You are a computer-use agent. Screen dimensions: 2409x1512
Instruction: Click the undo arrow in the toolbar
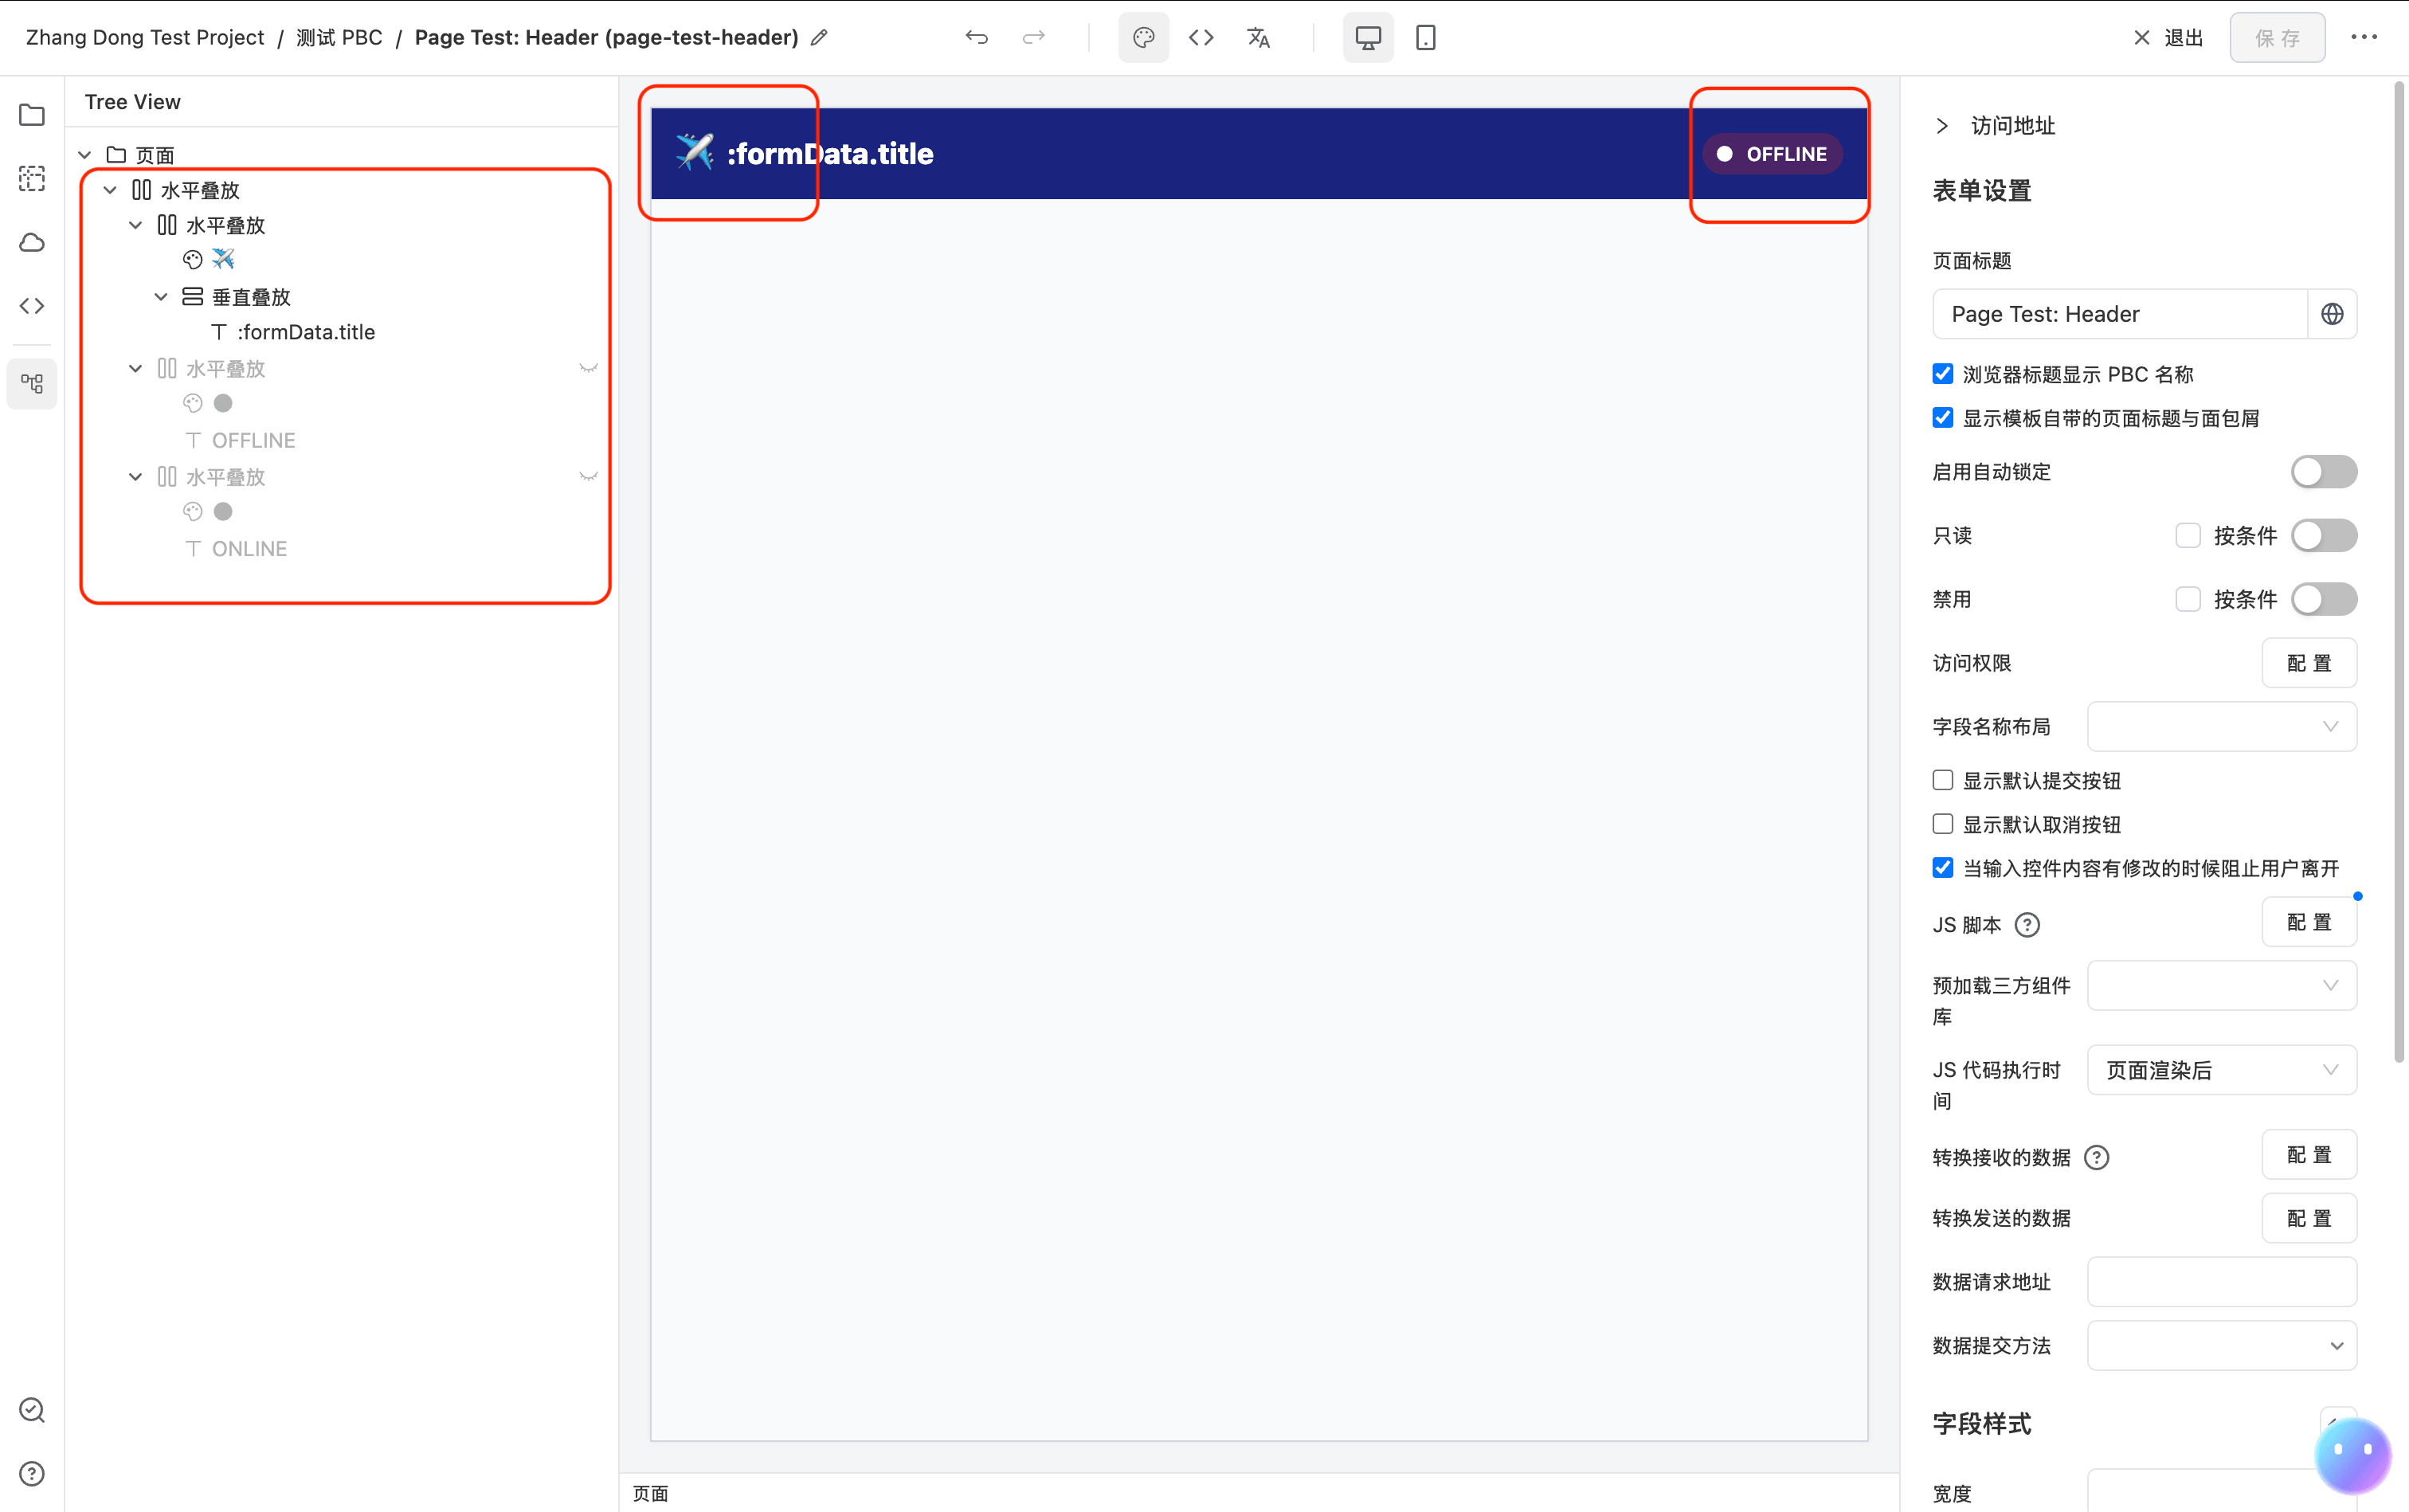tap(976, 38)
